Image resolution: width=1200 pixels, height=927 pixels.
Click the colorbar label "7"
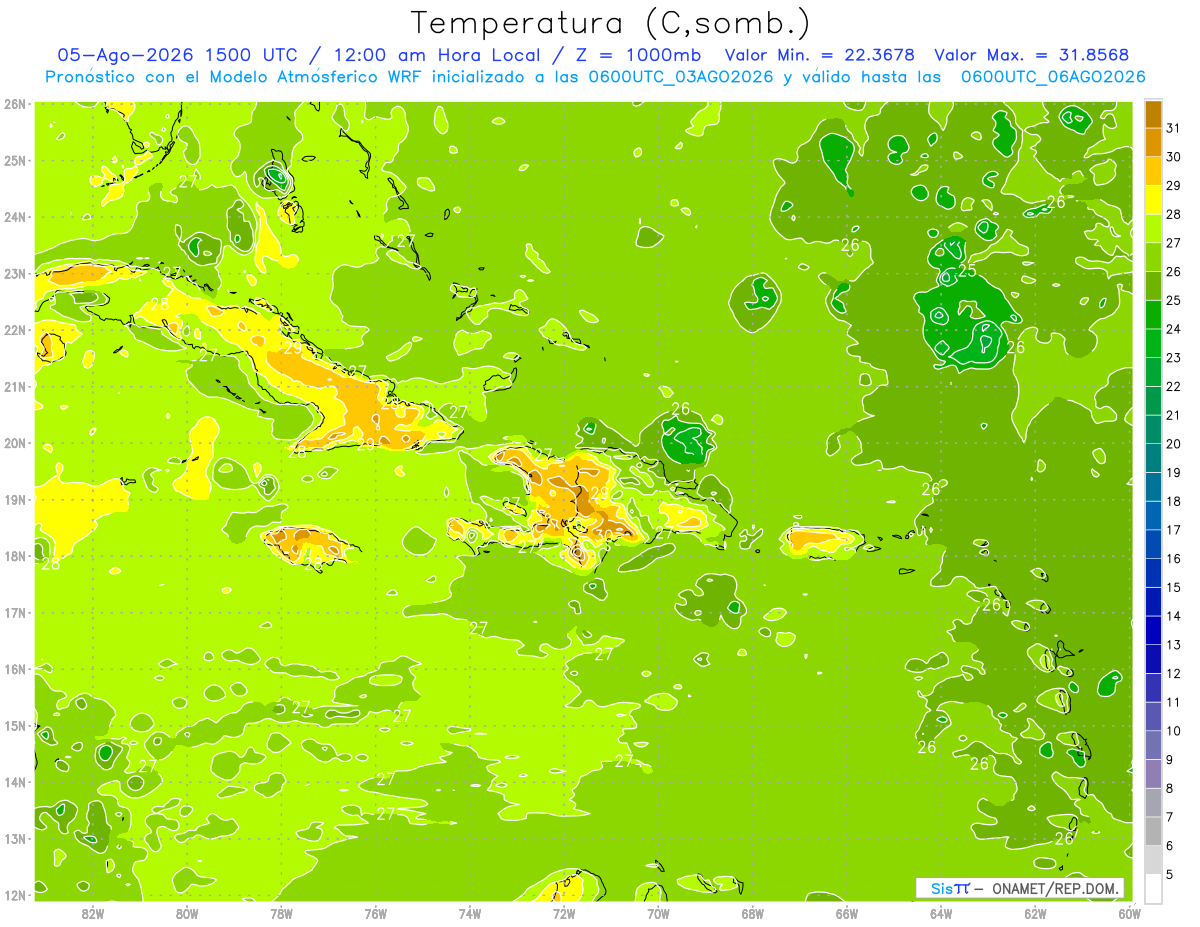[x=1171, y=817]
